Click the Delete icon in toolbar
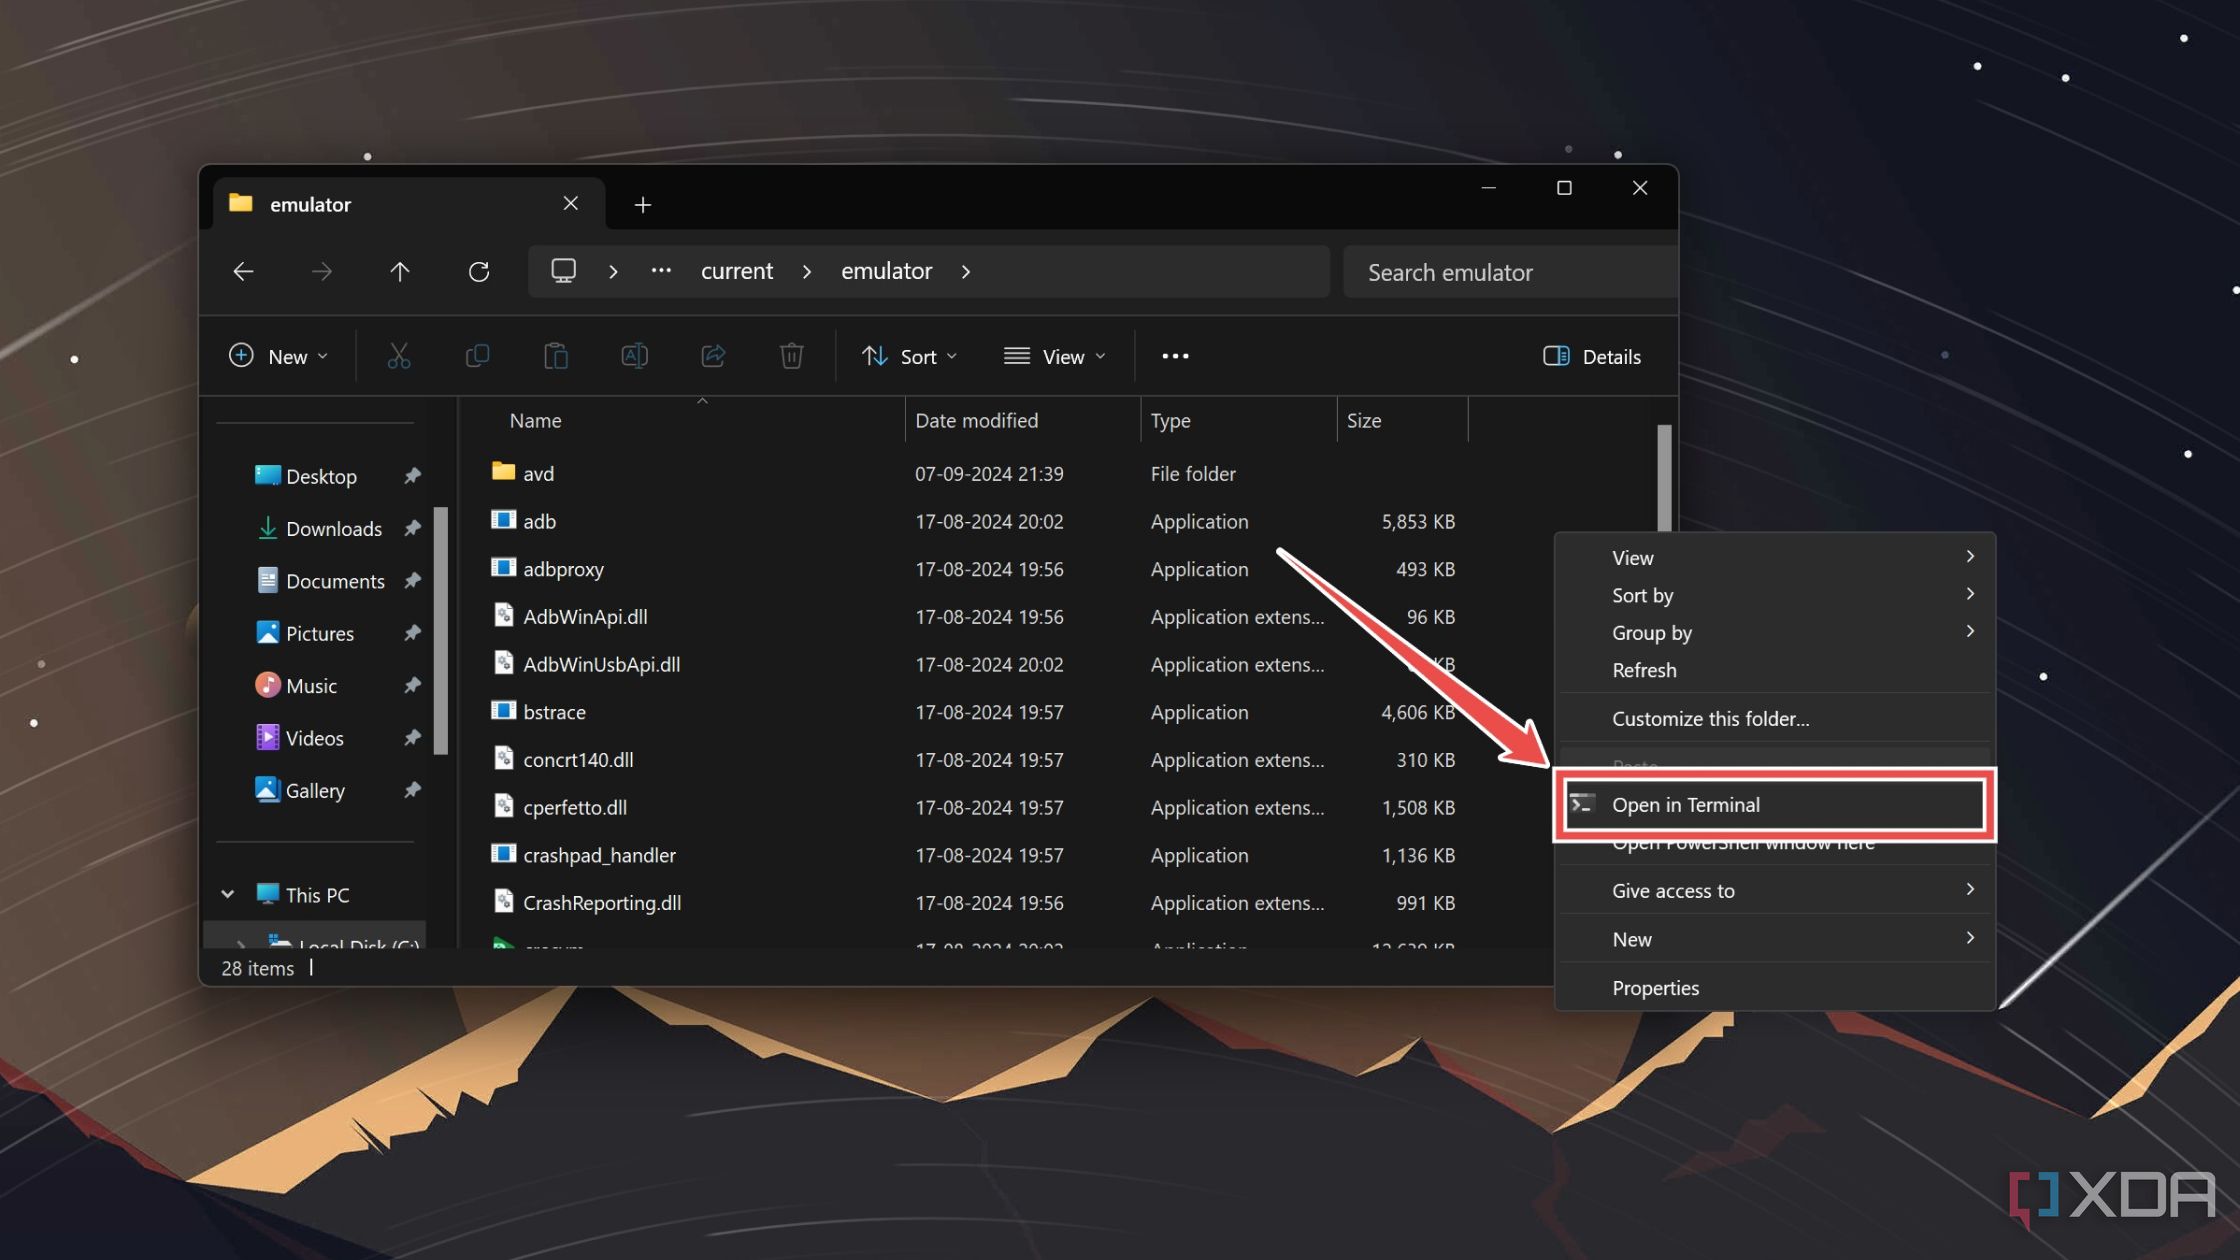Viewport: 2240px width, 1260px height. [x=789, y=357]
